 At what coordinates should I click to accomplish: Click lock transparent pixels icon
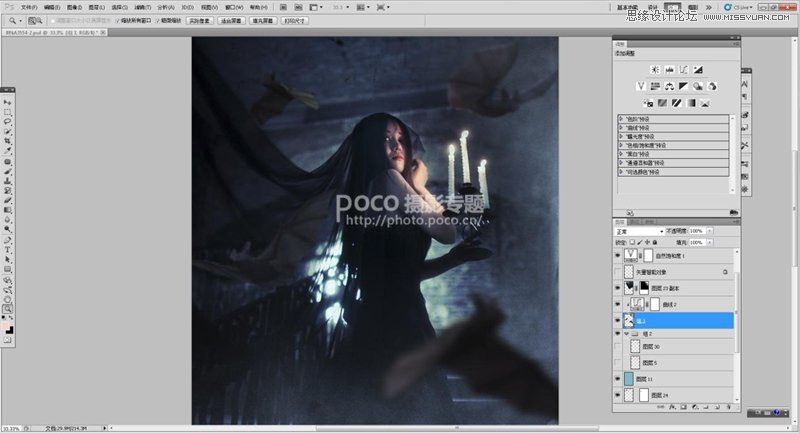tap(632, 242)
